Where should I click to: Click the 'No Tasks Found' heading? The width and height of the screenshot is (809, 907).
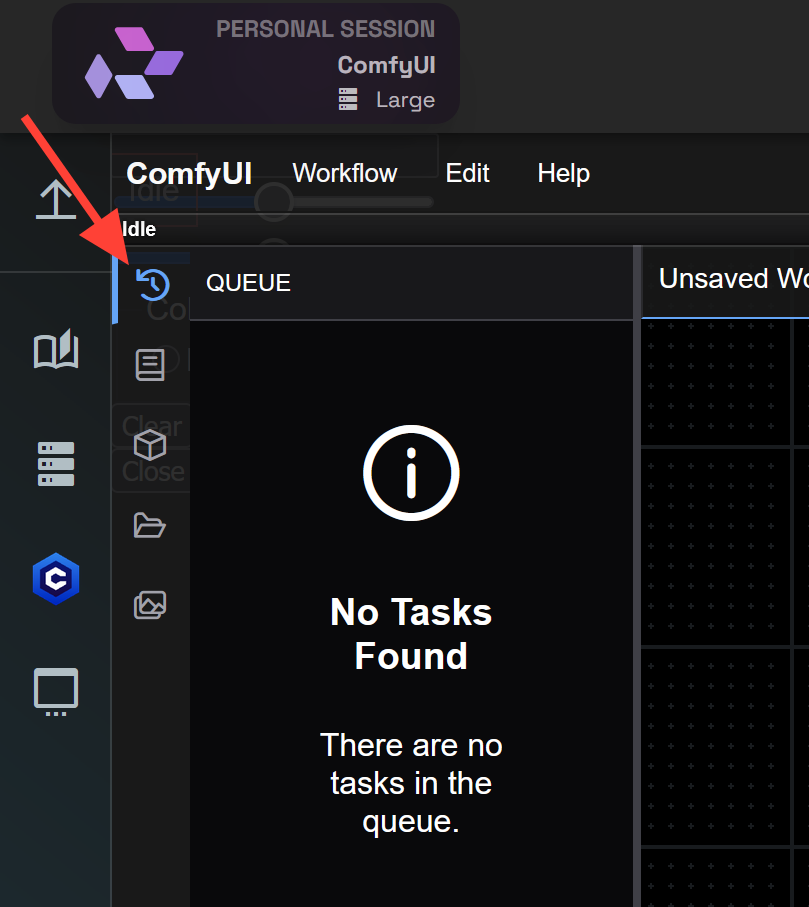pos(411,633)
